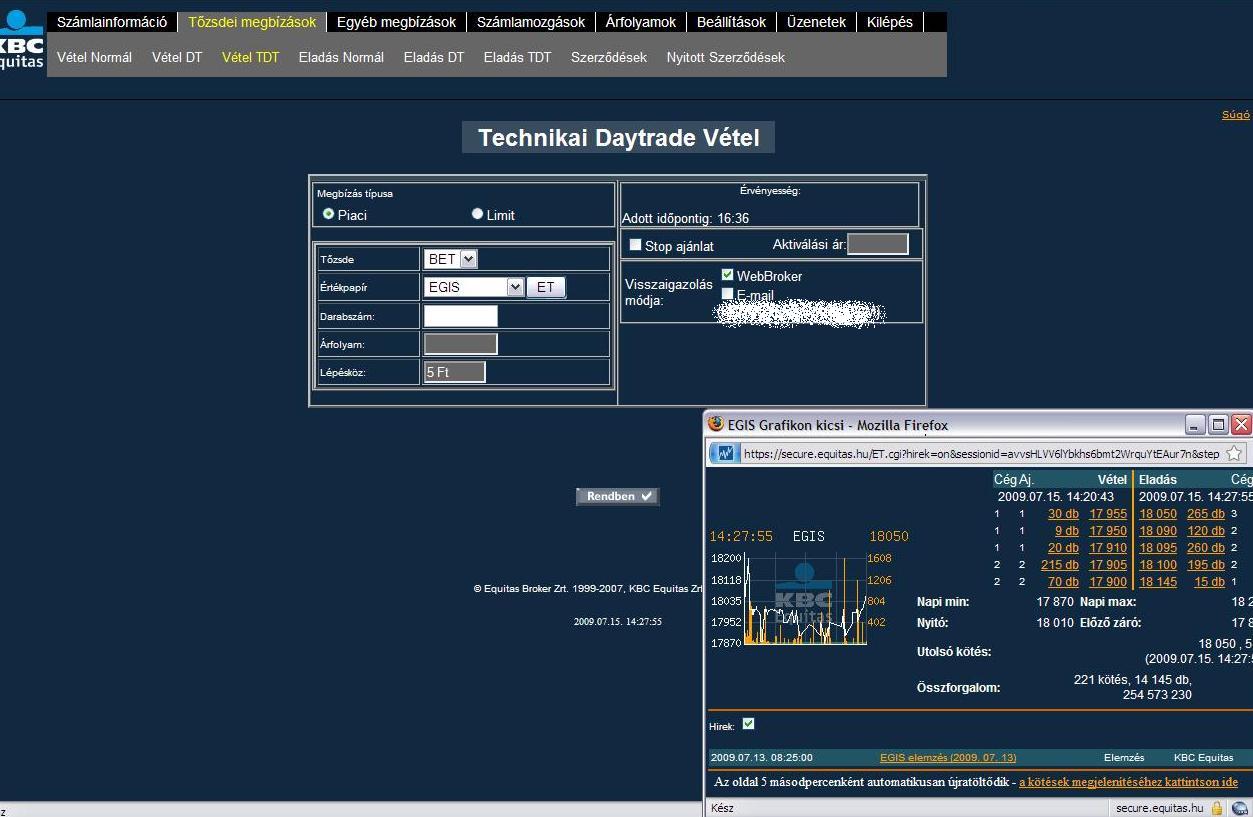Click the globe icon in popup status bar

coord(1241,808)
